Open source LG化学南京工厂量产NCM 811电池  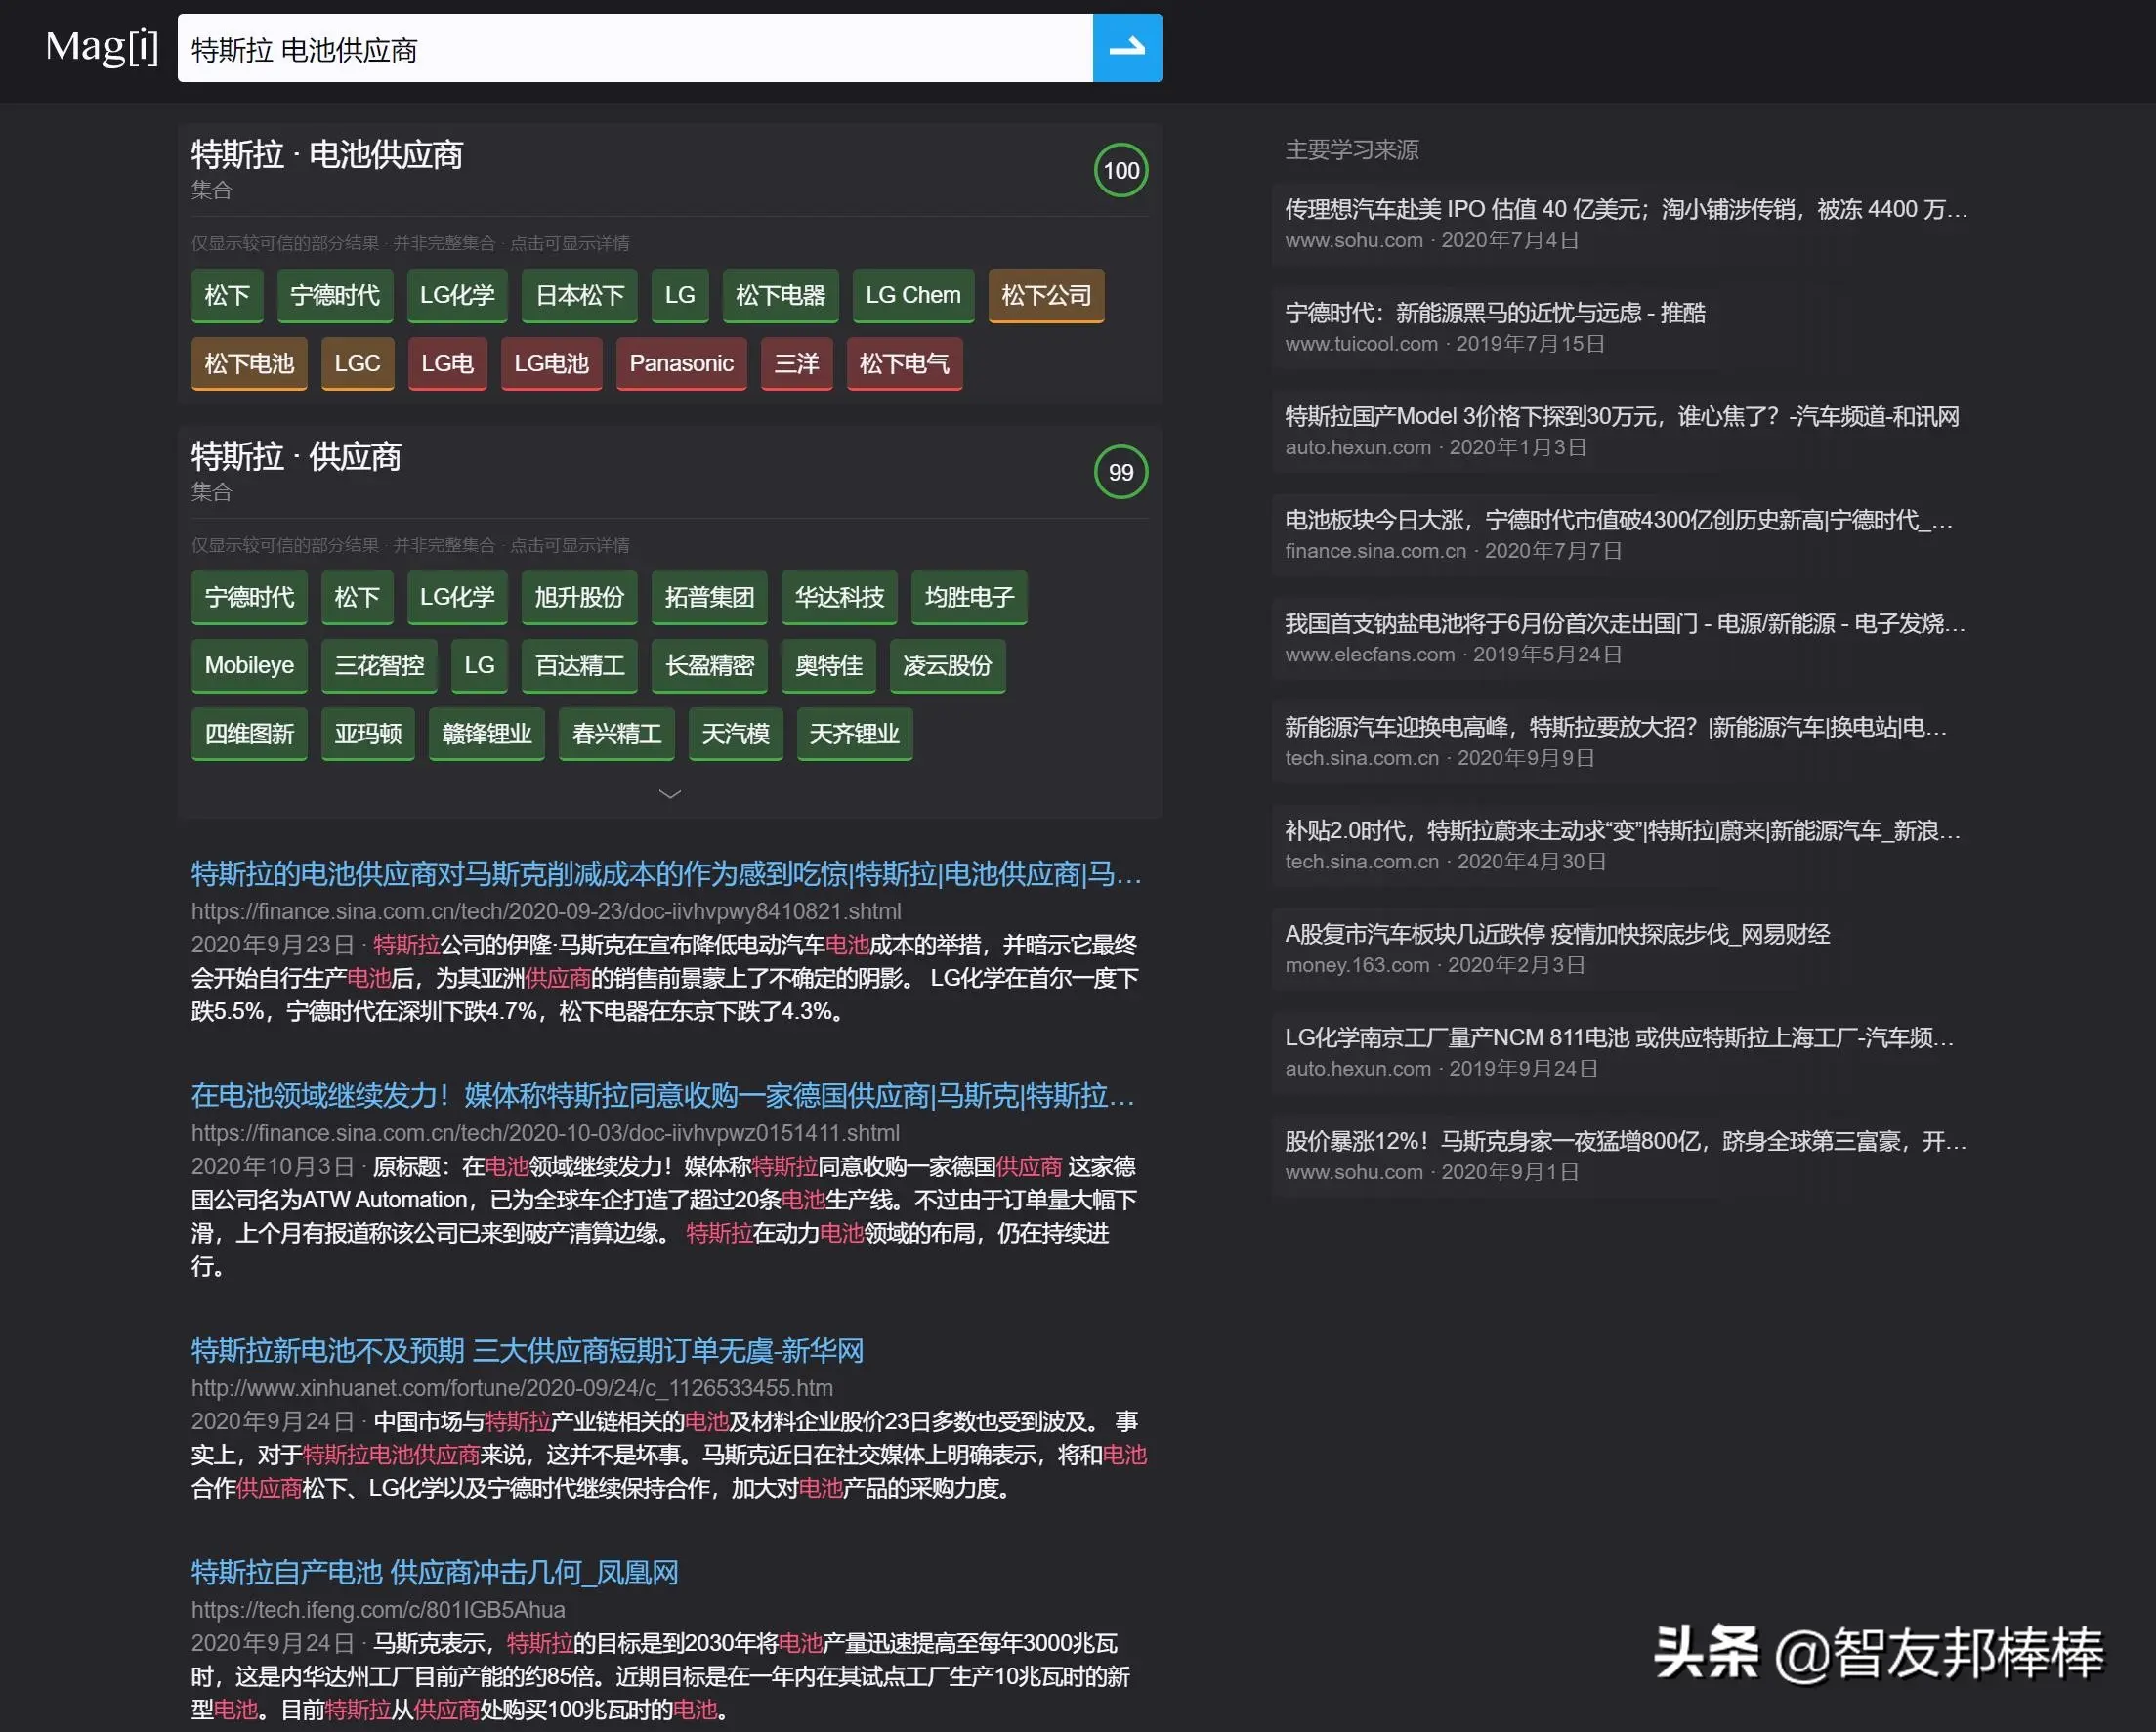[1617, 1037]
